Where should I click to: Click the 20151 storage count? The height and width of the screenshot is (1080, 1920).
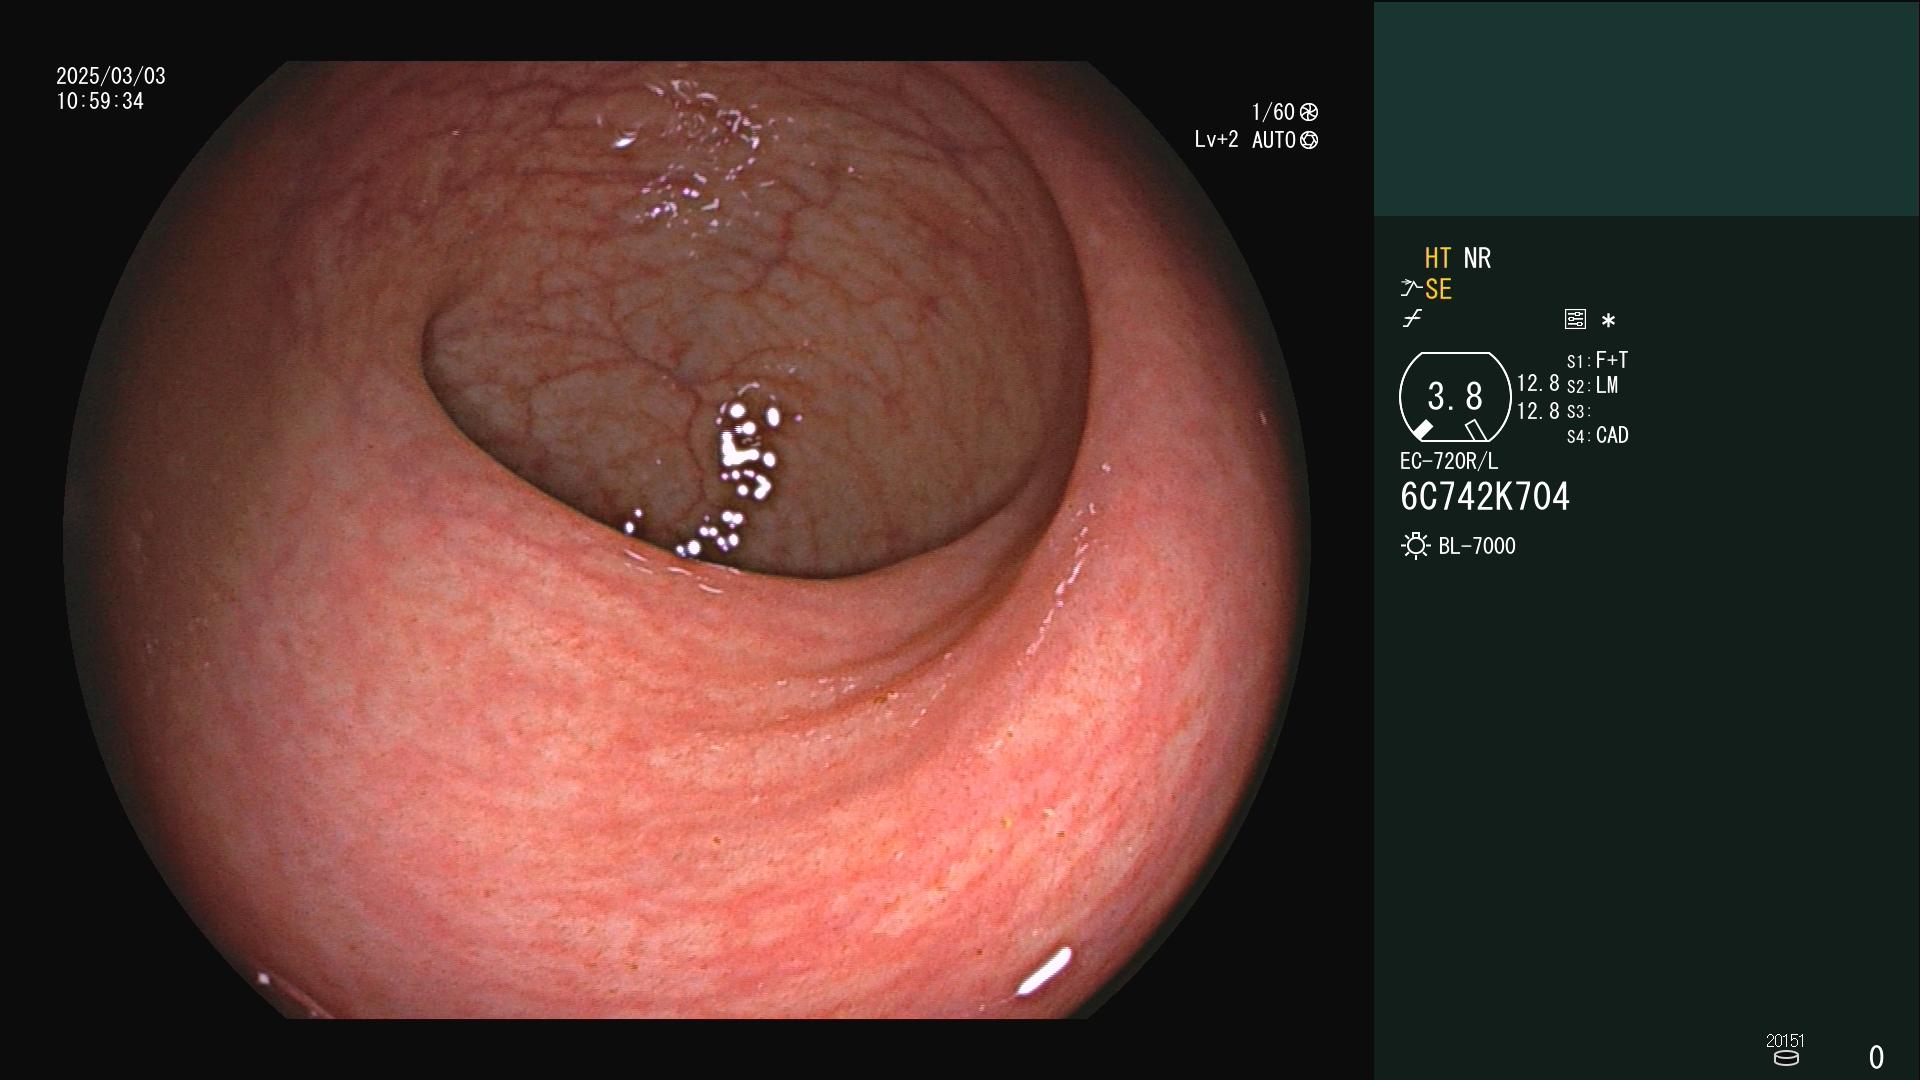[1785, 1041]
